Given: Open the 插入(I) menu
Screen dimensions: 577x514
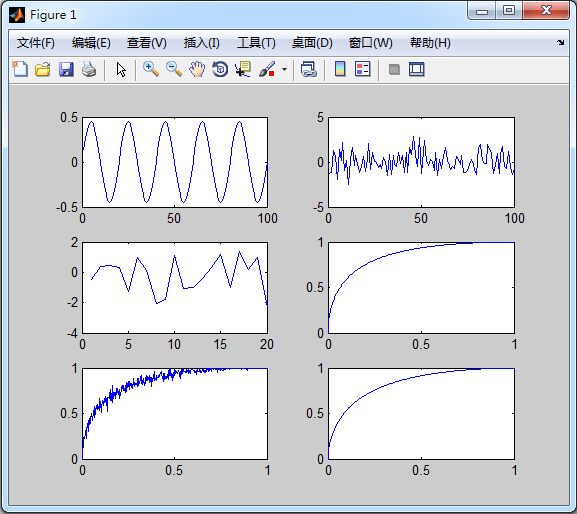Looking at the screenshot, I should pos(202,43).
